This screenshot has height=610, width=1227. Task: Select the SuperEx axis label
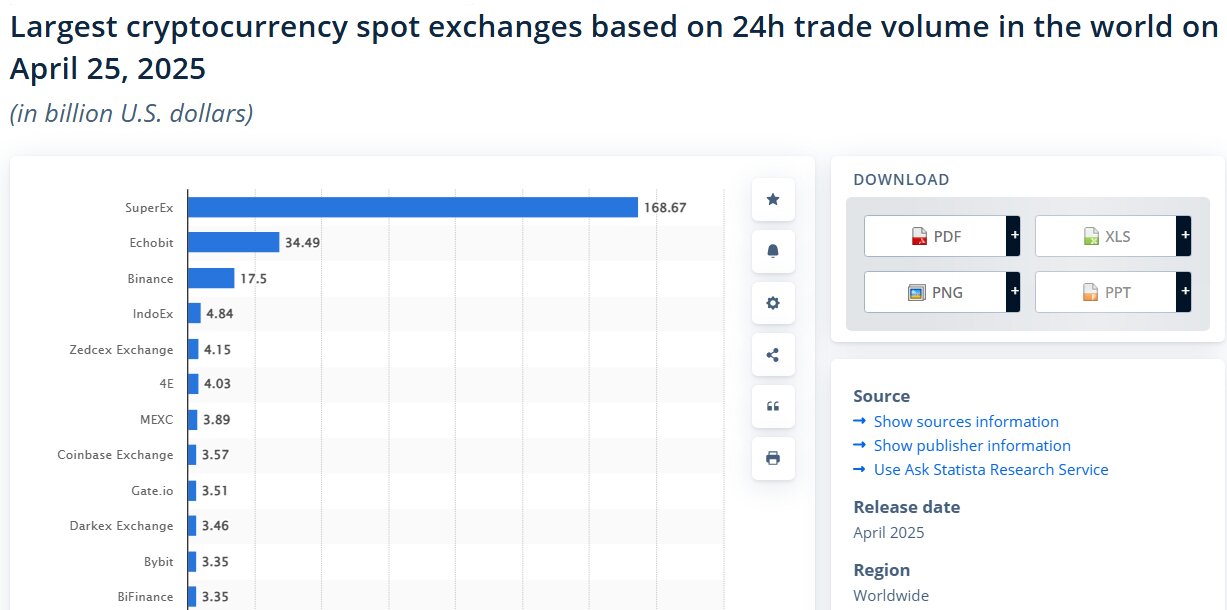tap(149, 208)
